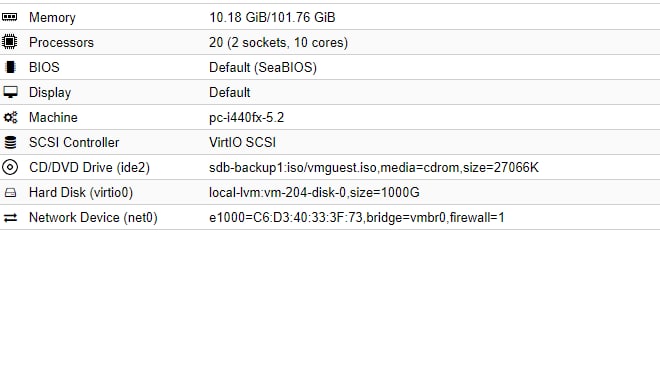Click the Memory RAM stick icon

click(10, 17)
